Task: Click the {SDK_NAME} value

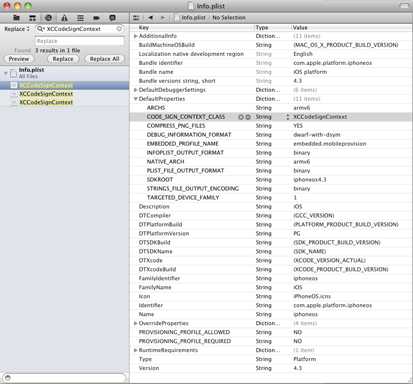Action: click(310, 252)
